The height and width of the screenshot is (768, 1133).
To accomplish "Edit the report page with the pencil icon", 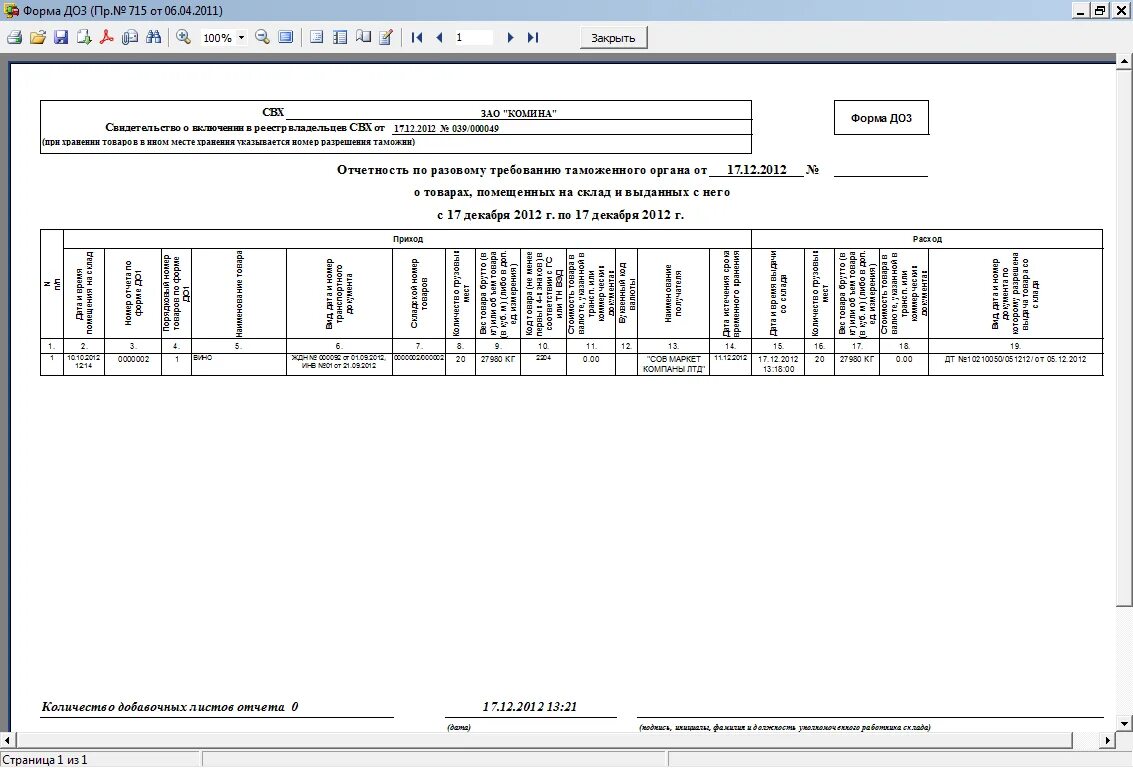I will [386, 38].
